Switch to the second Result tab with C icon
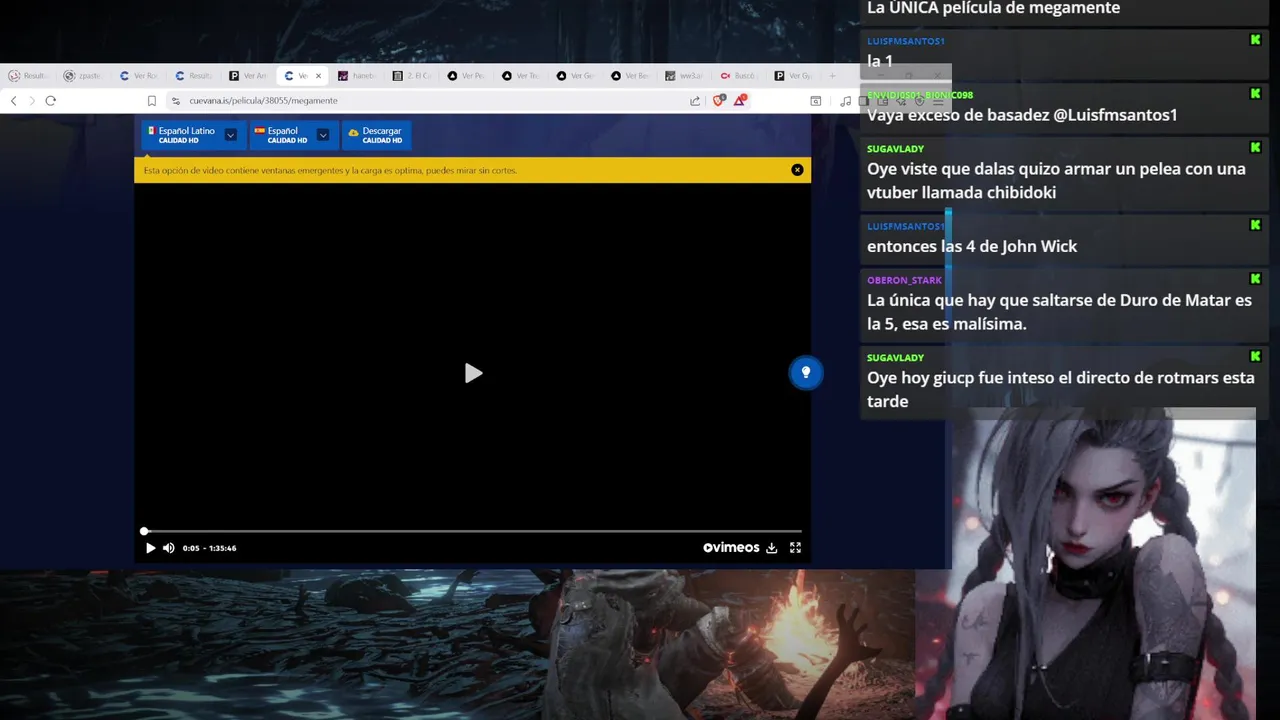Viewport: 1280px width, 720px height. [194, 76]
